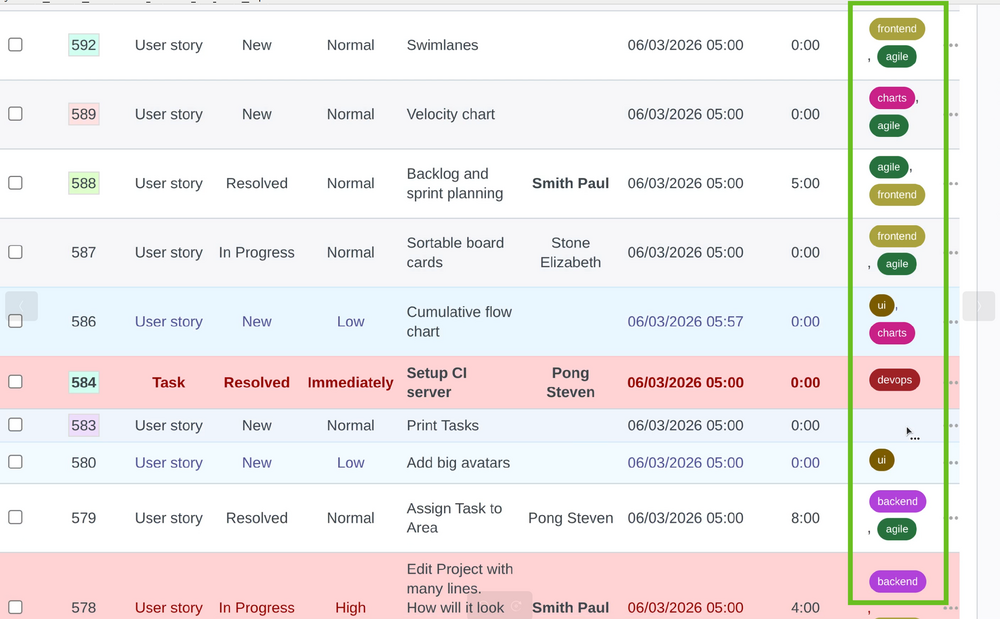
Task: Click agile tag on Velocity chart row
Action: click(x=888, y=126)
